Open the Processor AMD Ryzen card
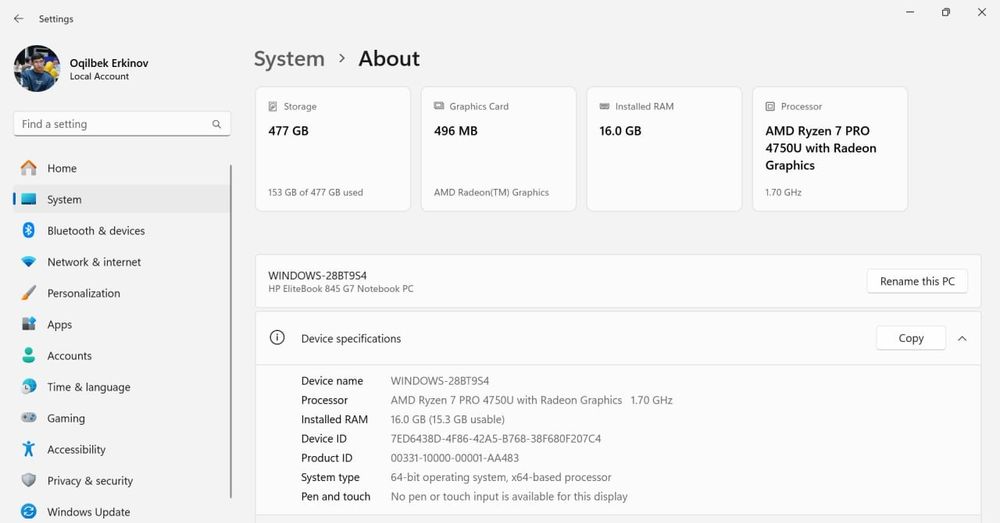 coord(830,149)
